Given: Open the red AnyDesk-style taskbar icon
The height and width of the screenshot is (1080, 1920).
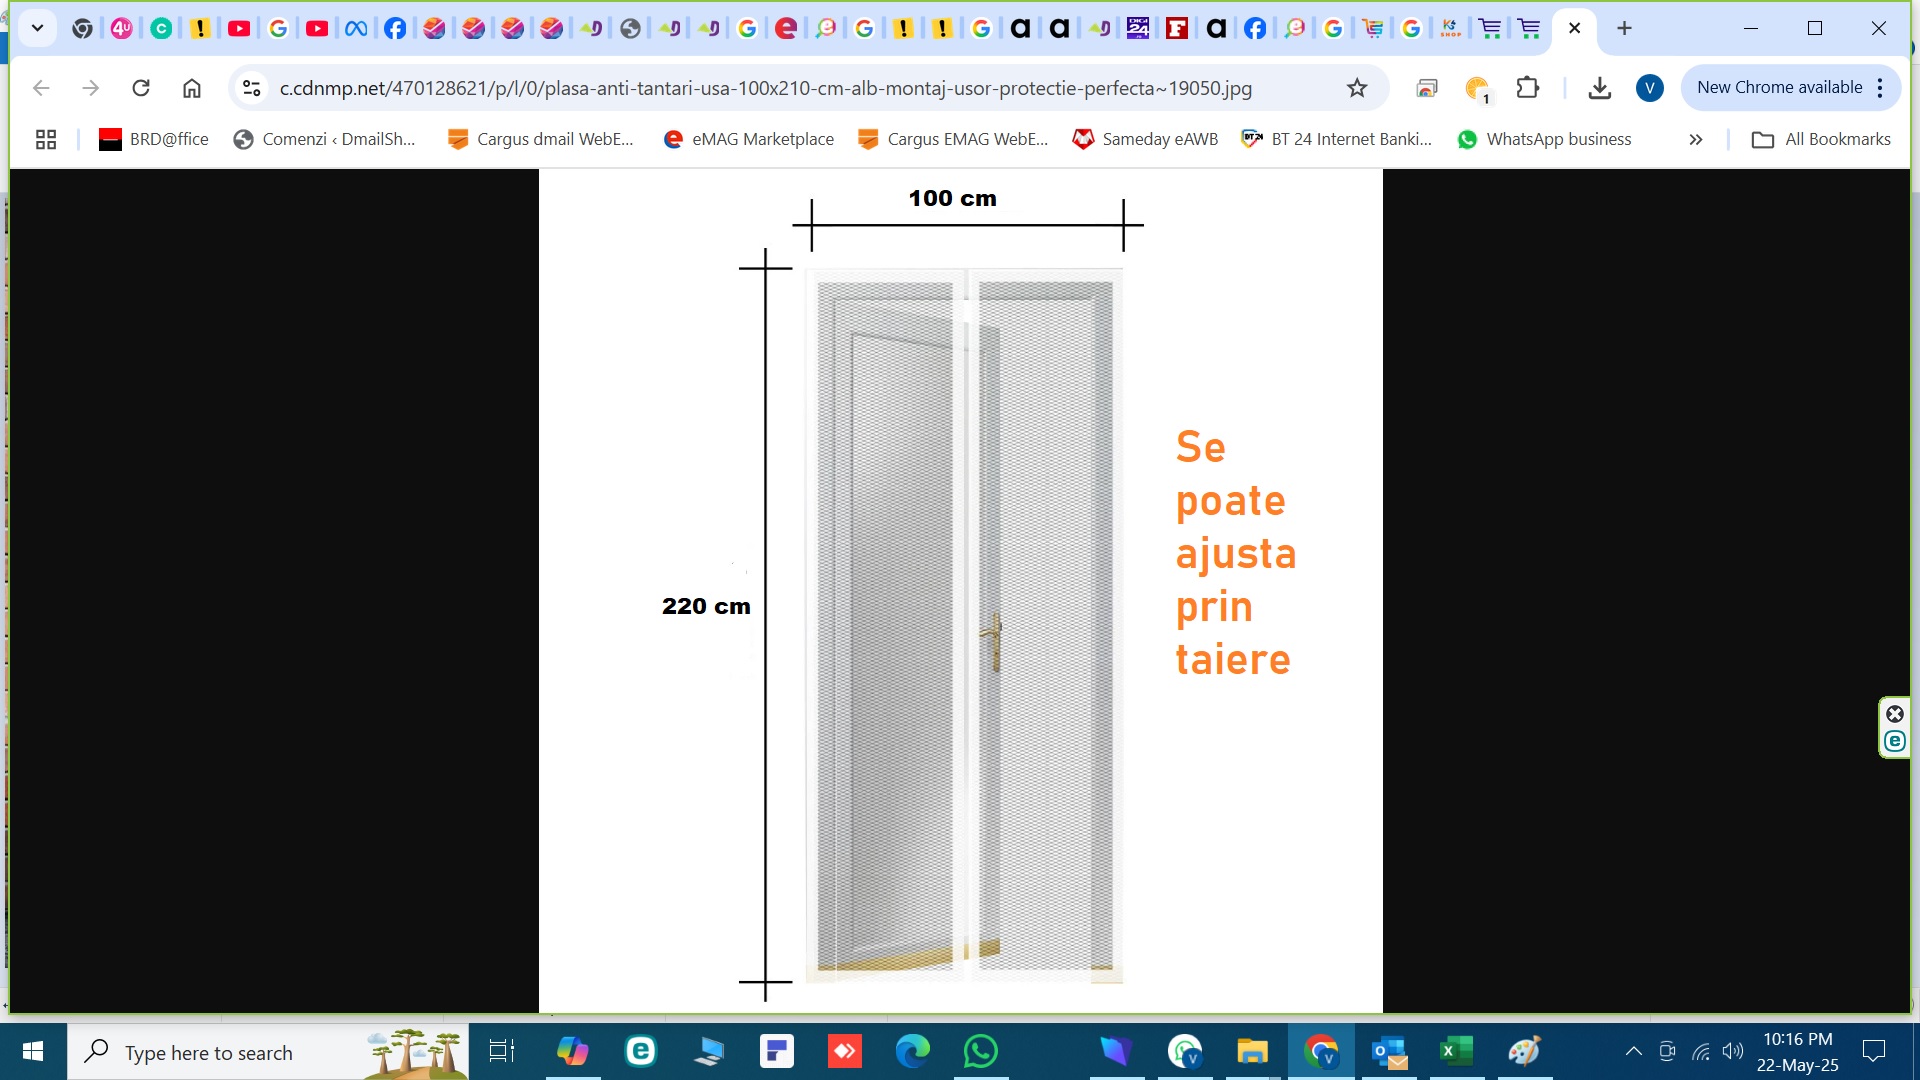Looking at the screenshot, I should coord(845,1052).
